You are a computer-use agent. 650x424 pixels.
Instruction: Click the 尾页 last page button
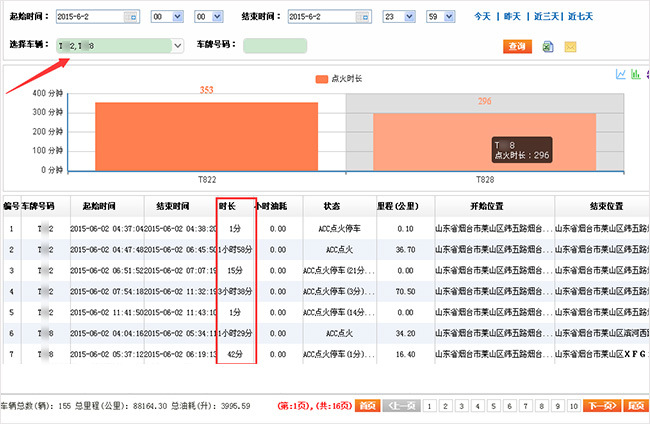click(636, 406)
